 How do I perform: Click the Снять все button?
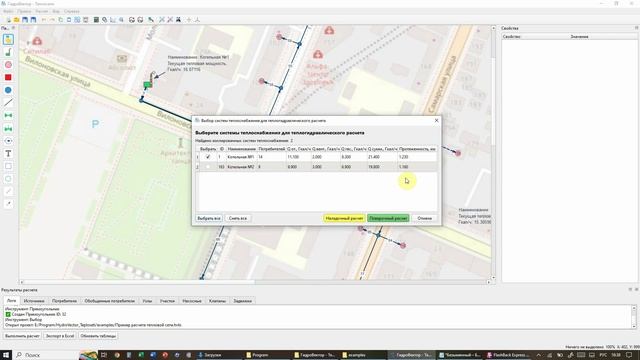click(x=238, y=218)
